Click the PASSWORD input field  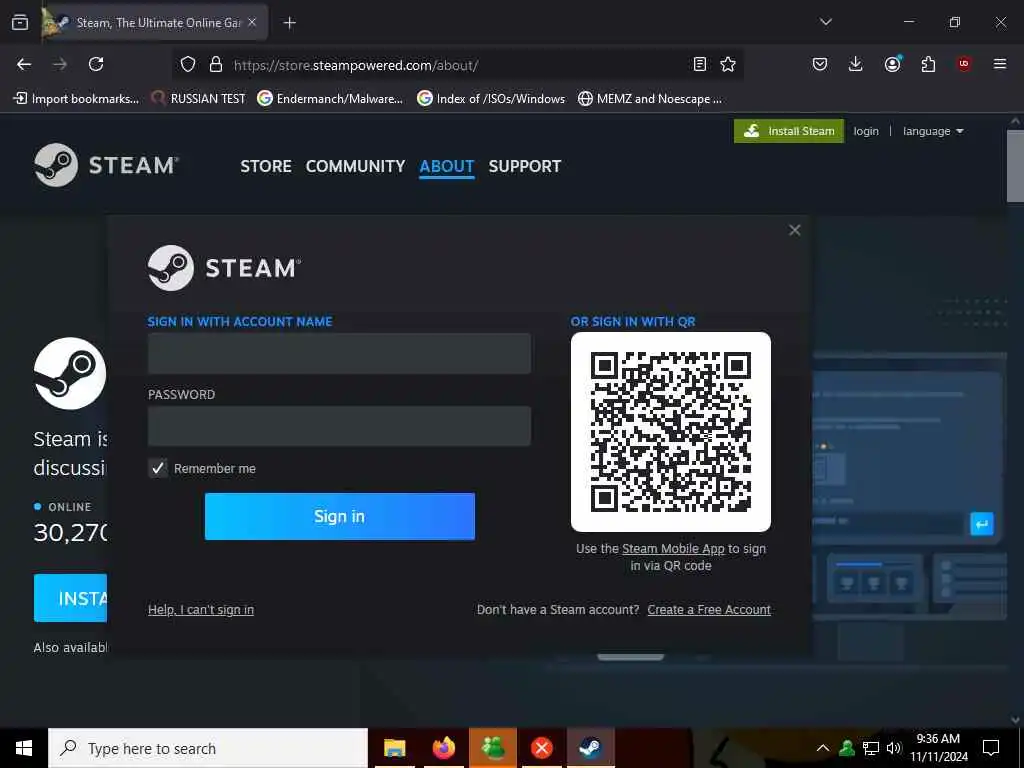click(x=339, y=426)
